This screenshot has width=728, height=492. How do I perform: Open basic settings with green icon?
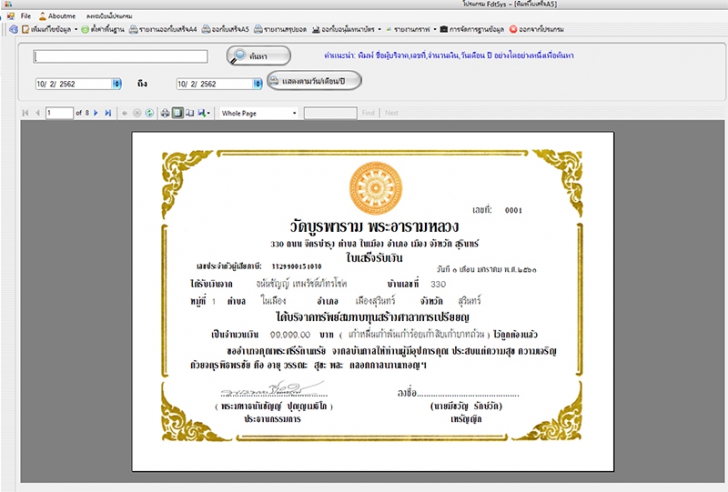[x=103, y=29]
